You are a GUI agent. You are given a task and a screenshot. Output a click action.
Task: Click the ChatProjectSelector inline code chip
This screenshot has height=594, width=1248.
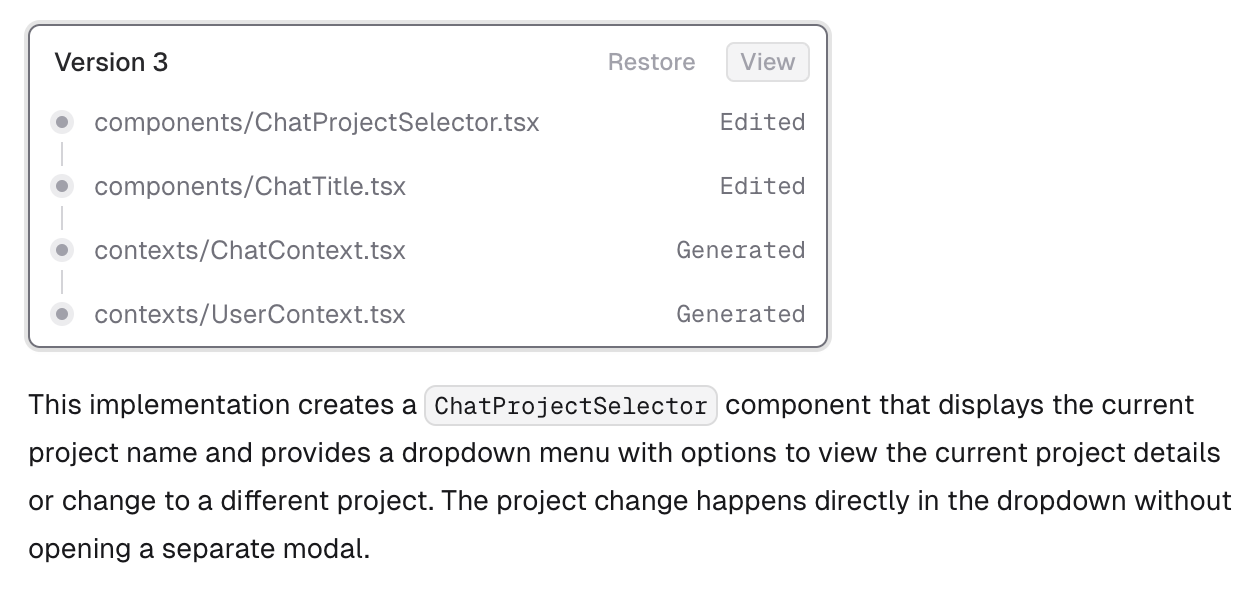click(x=571, y=406)
